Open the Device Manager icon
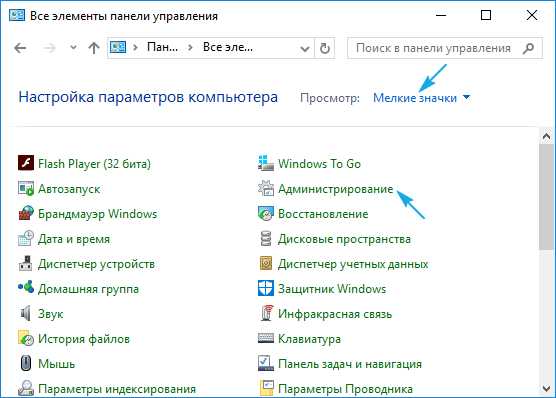The image size is (556, 398). coord(26,264)
